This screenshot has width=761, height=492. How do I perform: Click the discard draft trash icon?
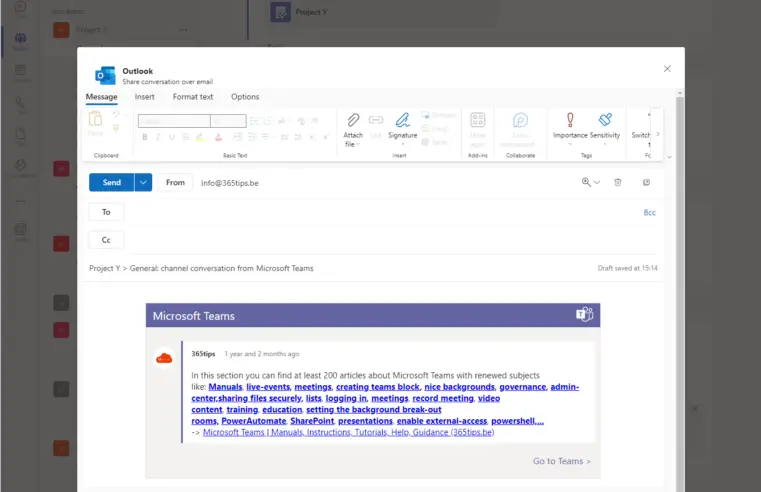coord(617,182)
